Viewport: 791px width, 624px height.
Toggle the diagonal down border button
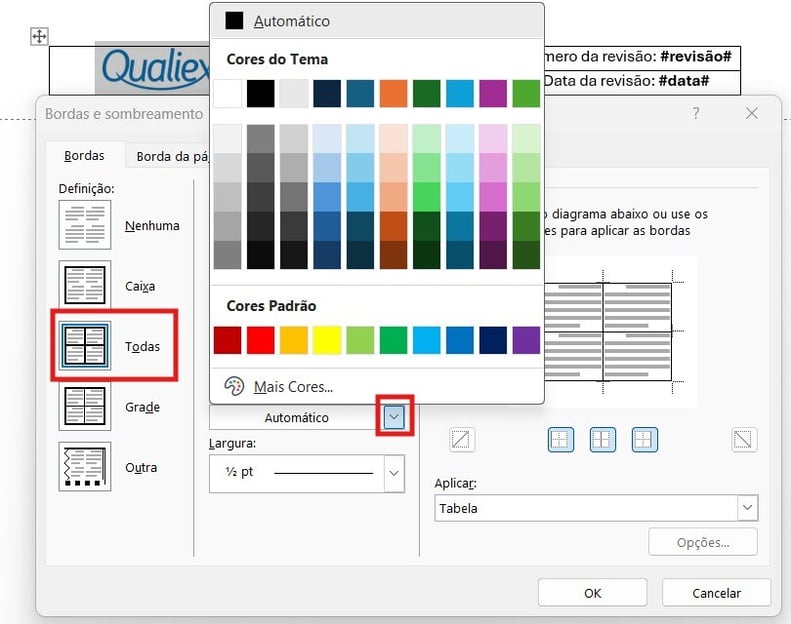click(744, 439)
